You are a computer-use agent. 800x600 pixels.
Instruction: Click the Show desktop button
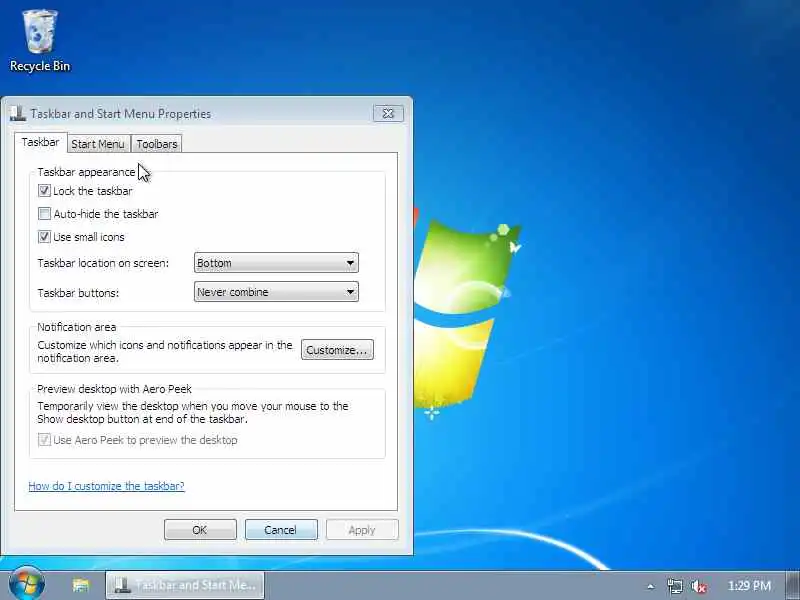[792, 585]
